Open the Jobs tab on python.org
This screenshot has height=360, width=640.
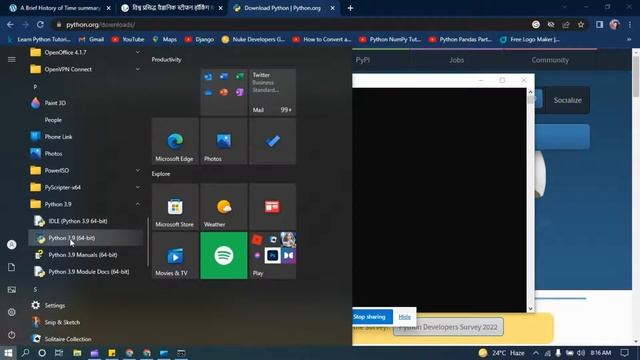456,60
